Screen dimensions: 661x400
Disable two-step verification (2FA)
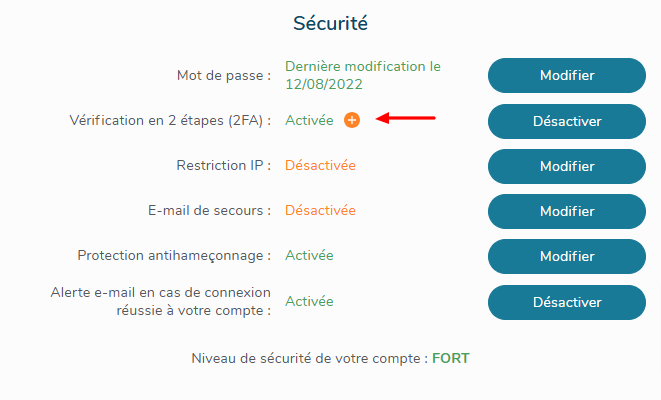566,121
